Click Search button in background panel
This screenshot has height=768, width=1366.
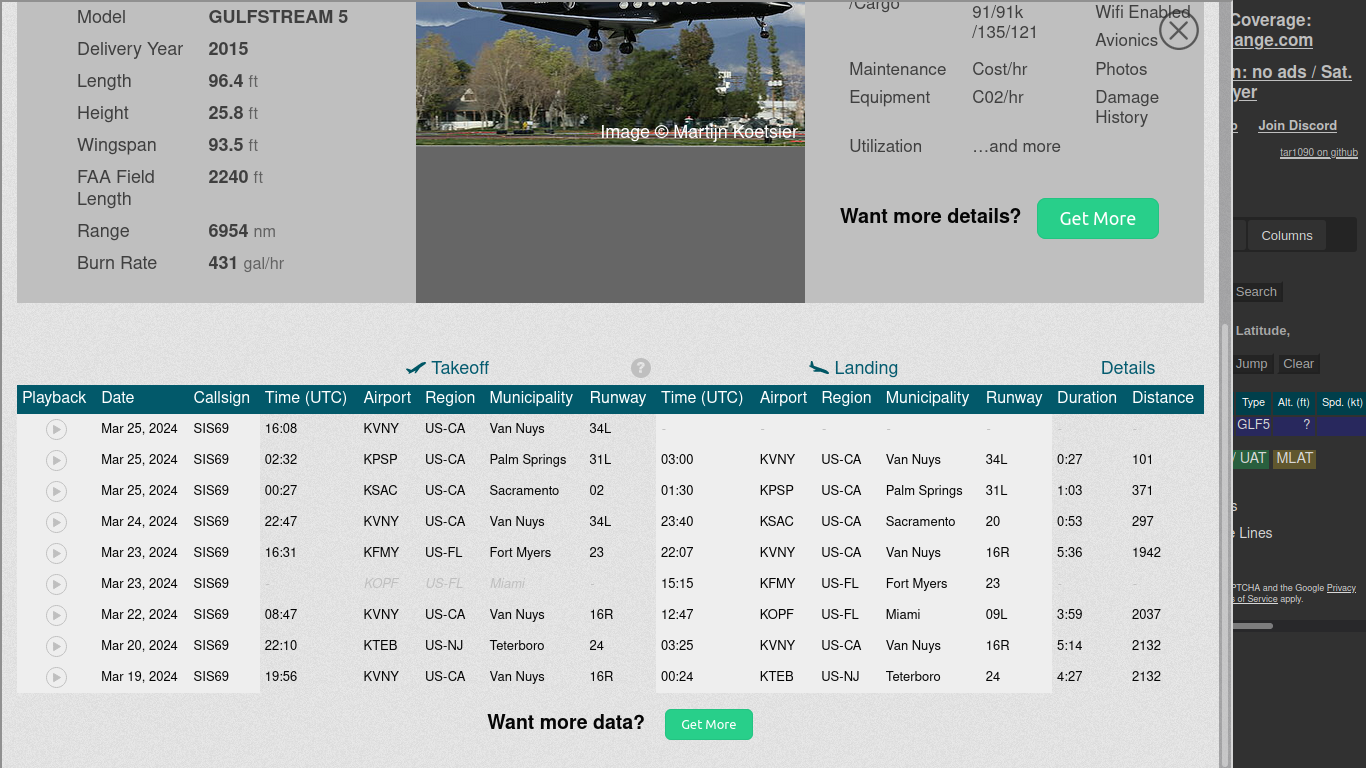1256,292
